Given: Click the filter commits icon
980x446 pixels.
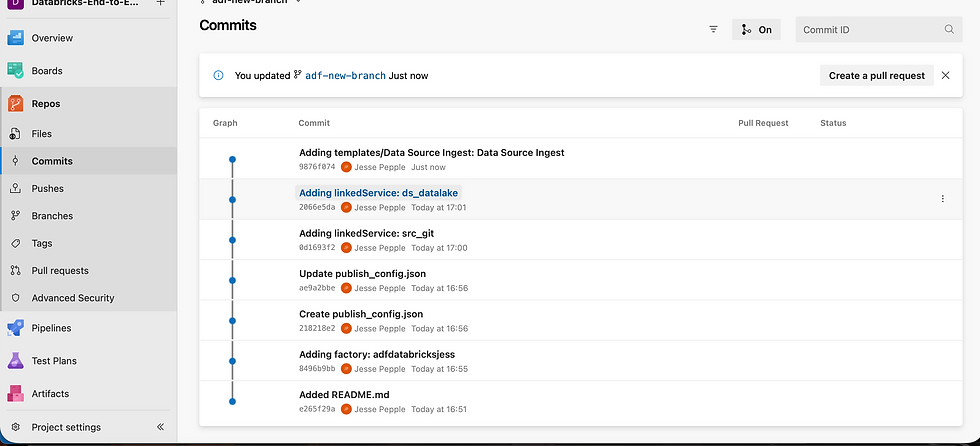Looking at the screenshot, I should tap(713, 30).
